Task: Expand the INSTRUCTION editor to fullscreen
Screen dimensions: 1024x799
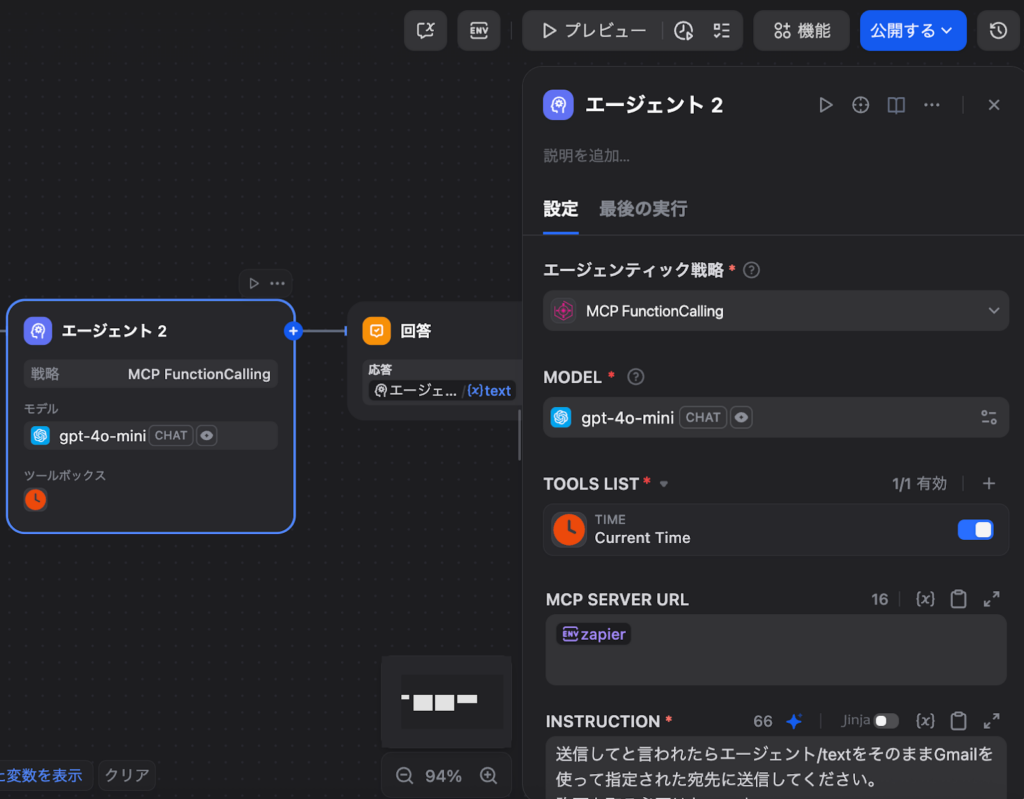Action: tap(991, 721)
